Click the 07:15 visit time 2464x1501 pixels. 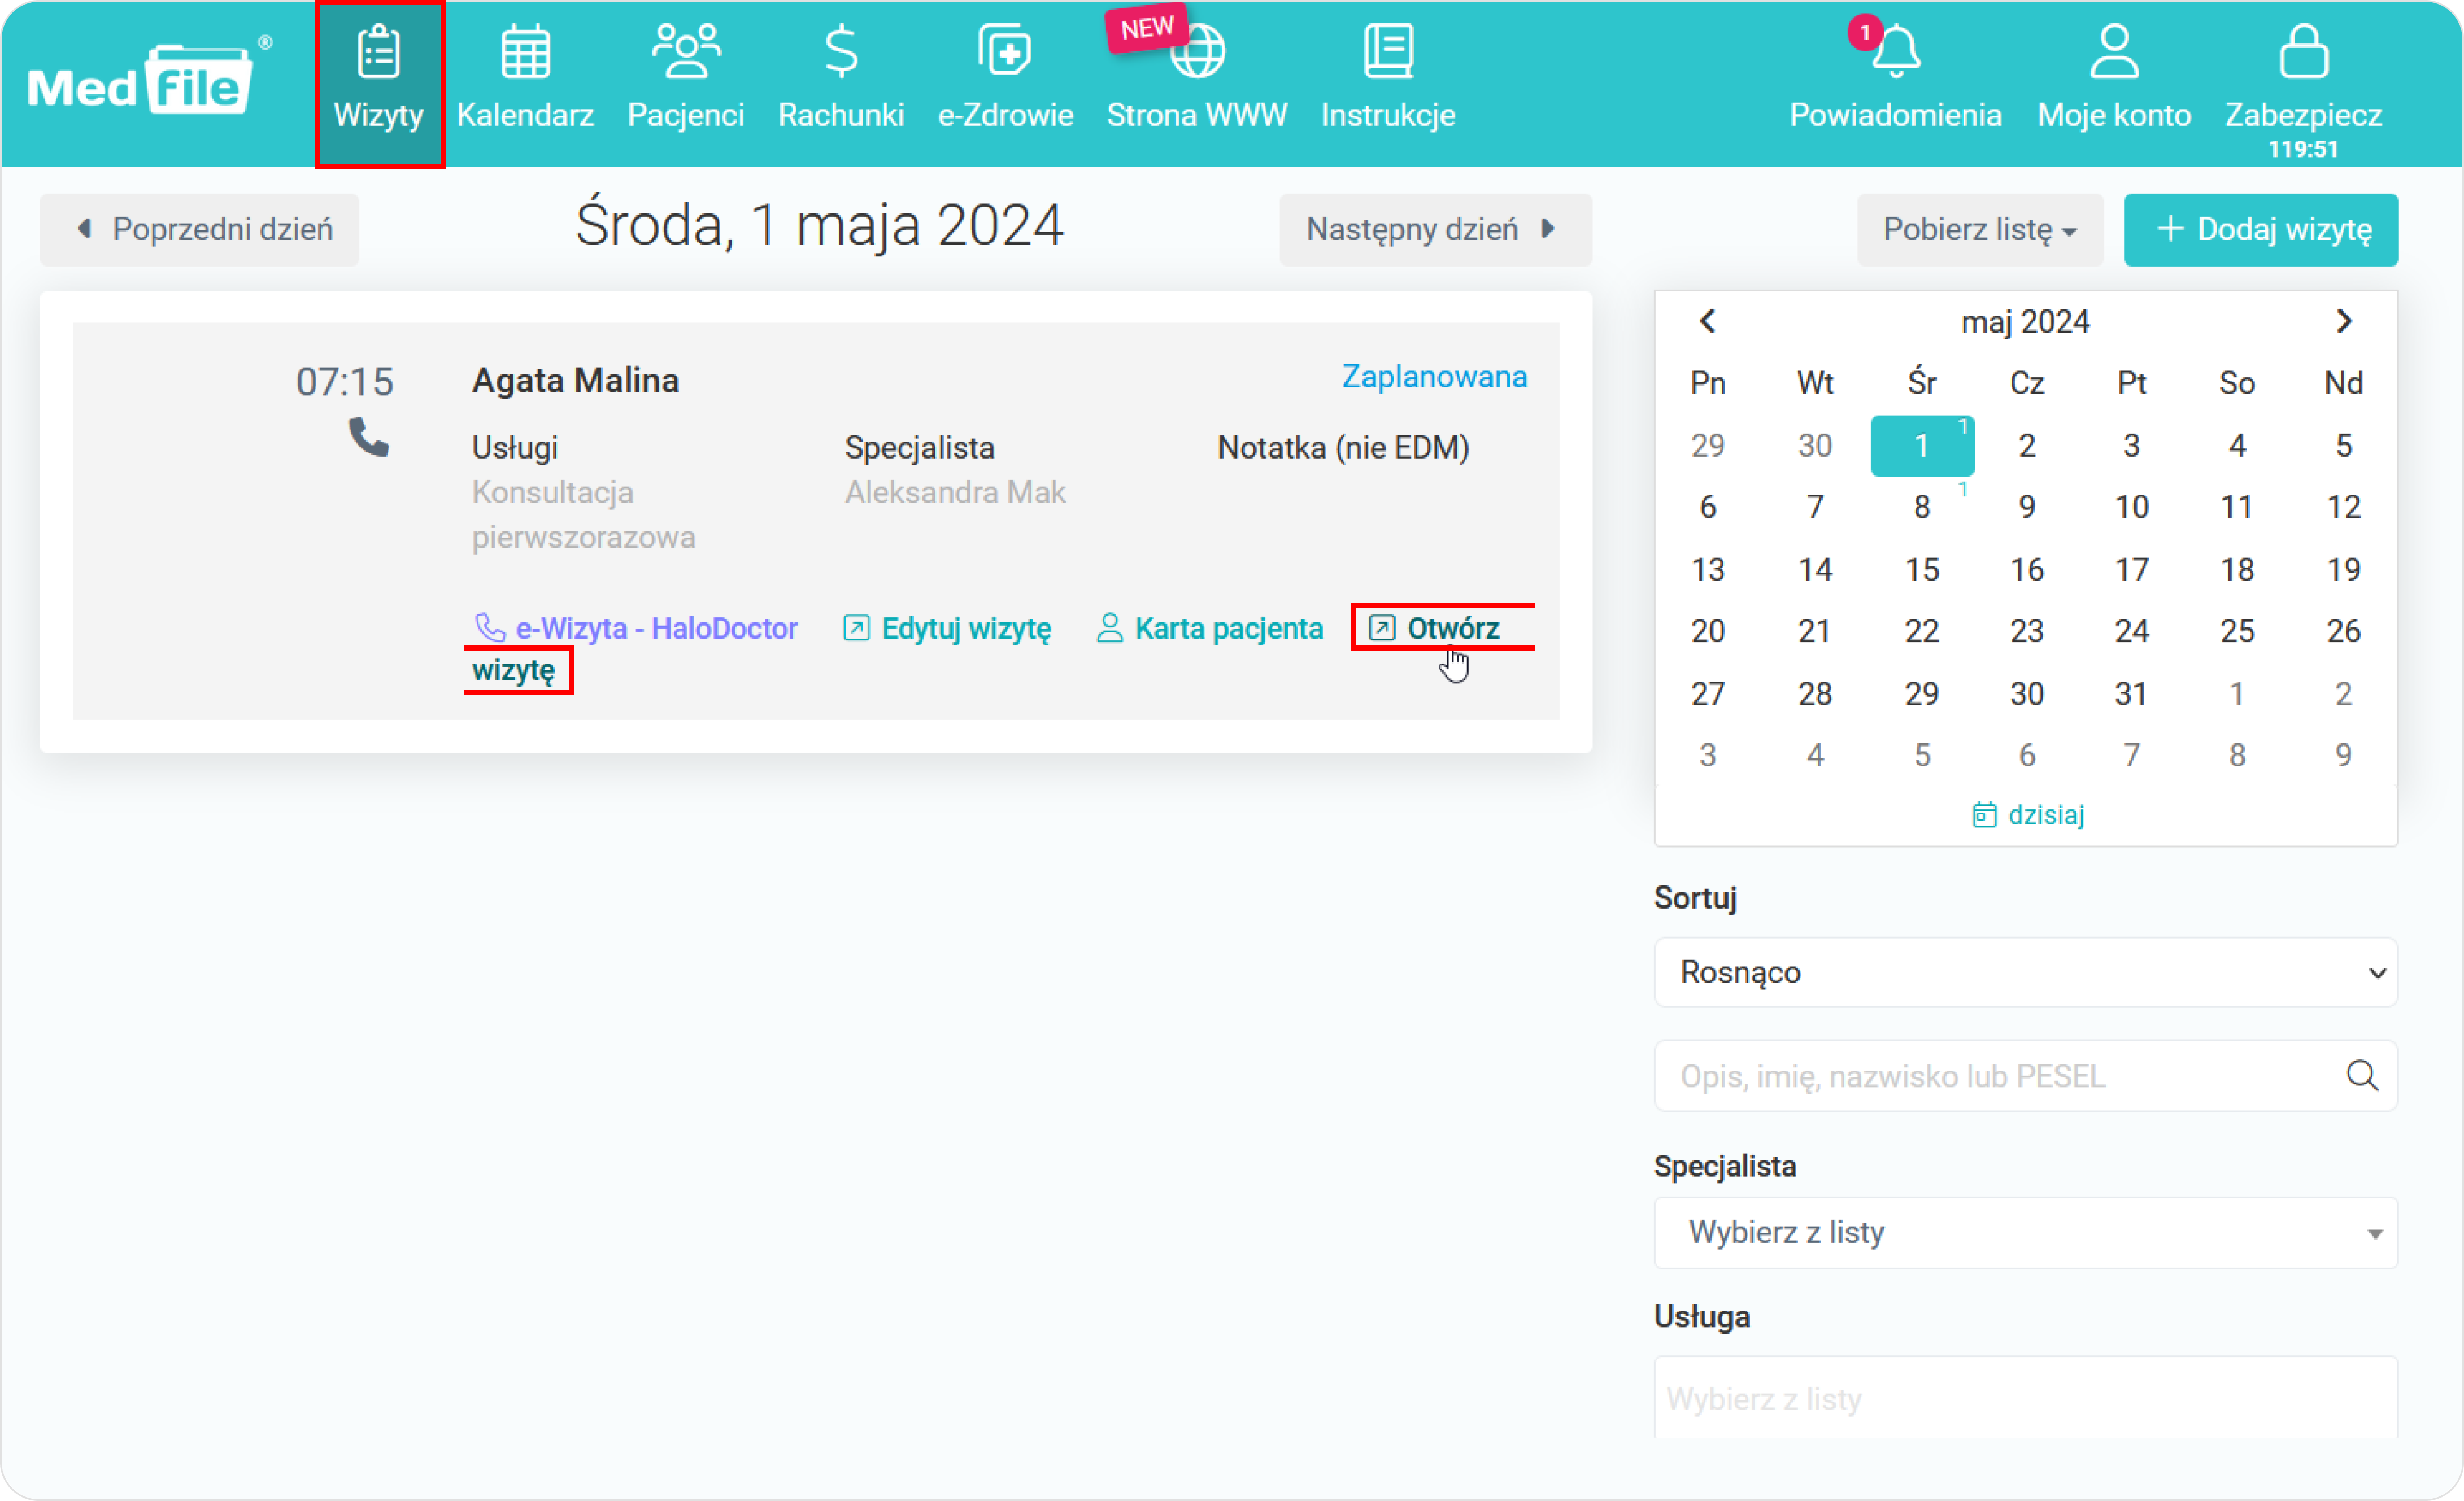tap(344, 381)
